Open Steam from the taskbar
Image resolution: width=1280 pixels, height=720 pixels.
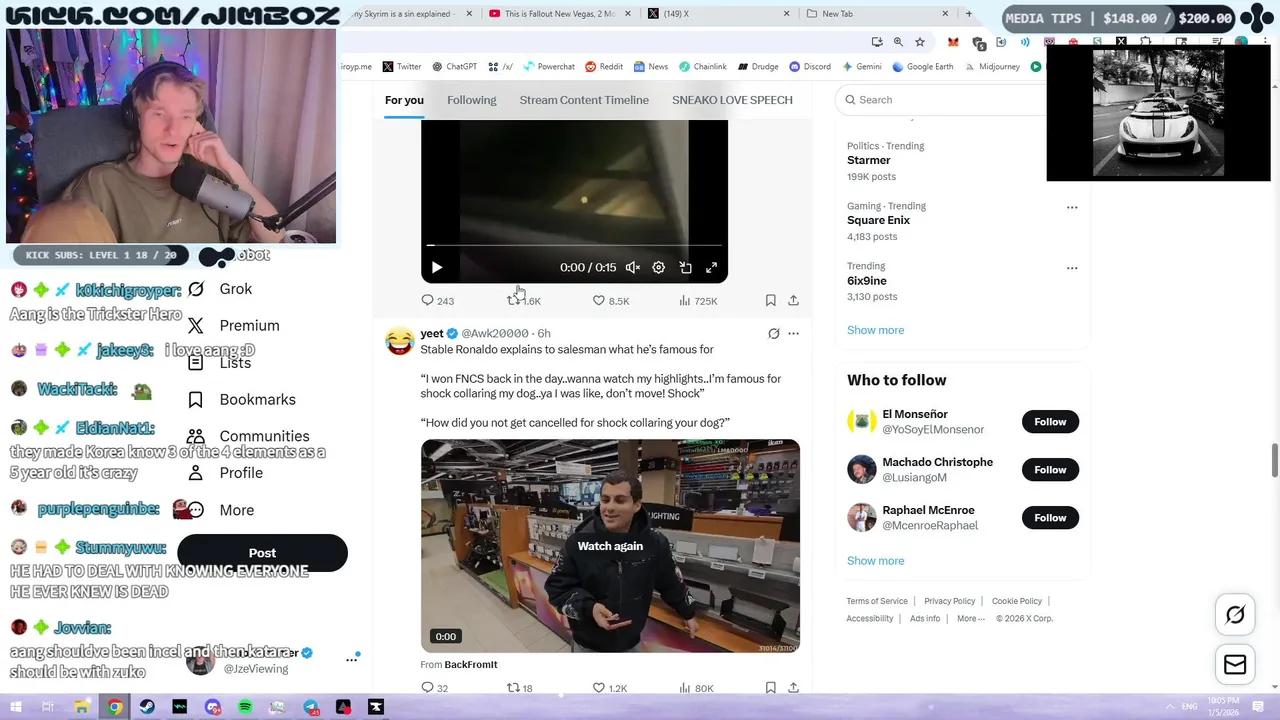point(147,707)
